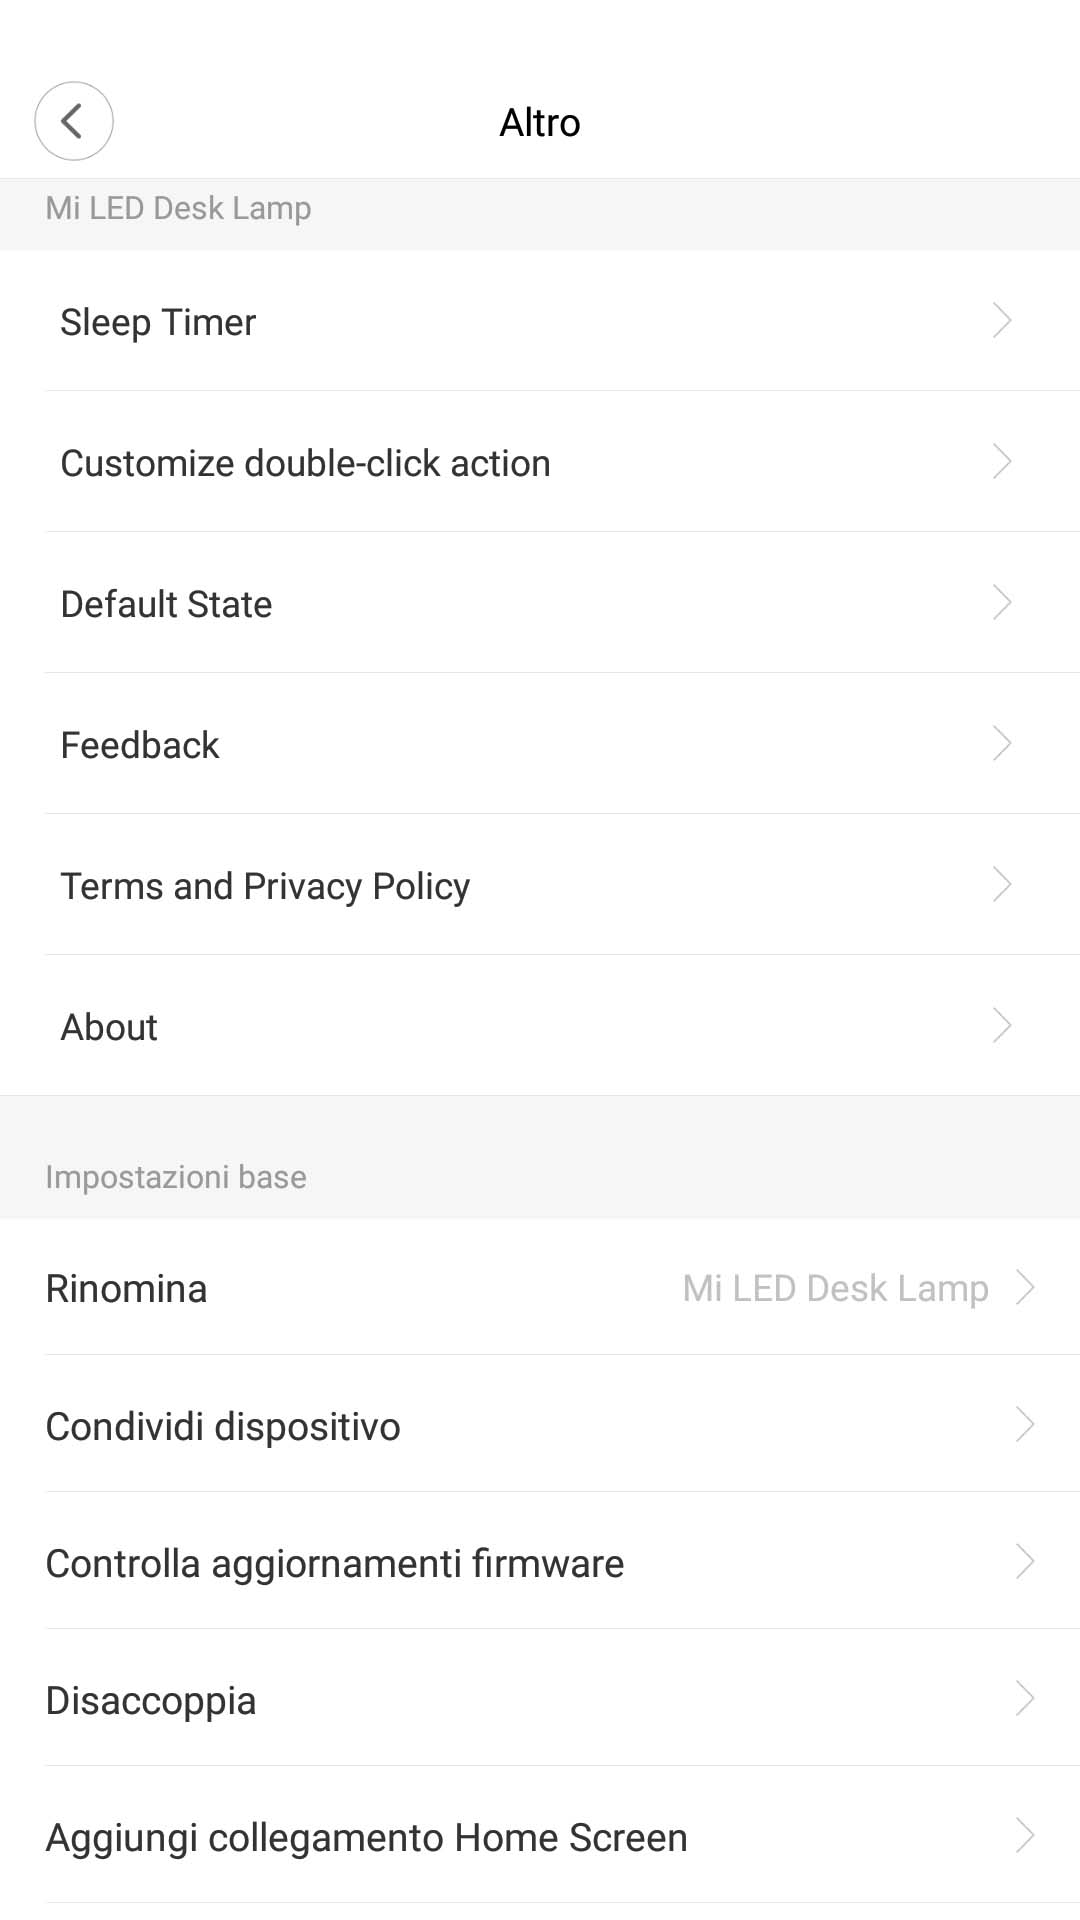Click the chevron beside Default State
1080x1920 pixels.
1002,603
